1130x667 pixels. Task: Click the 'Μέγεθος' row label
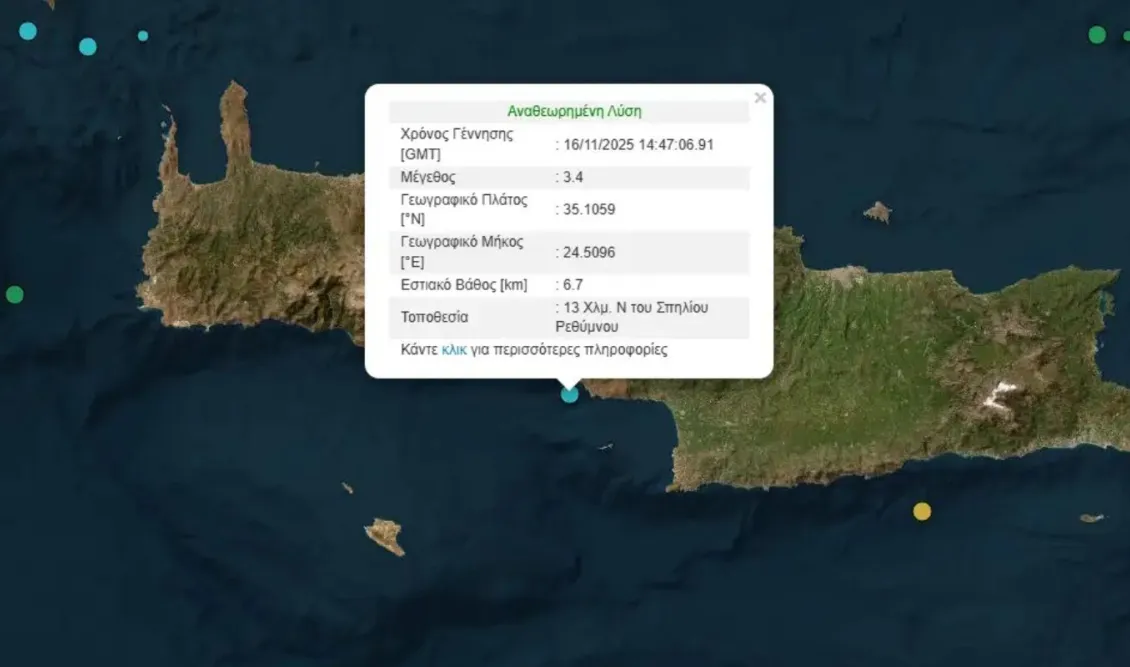[428, 177]
